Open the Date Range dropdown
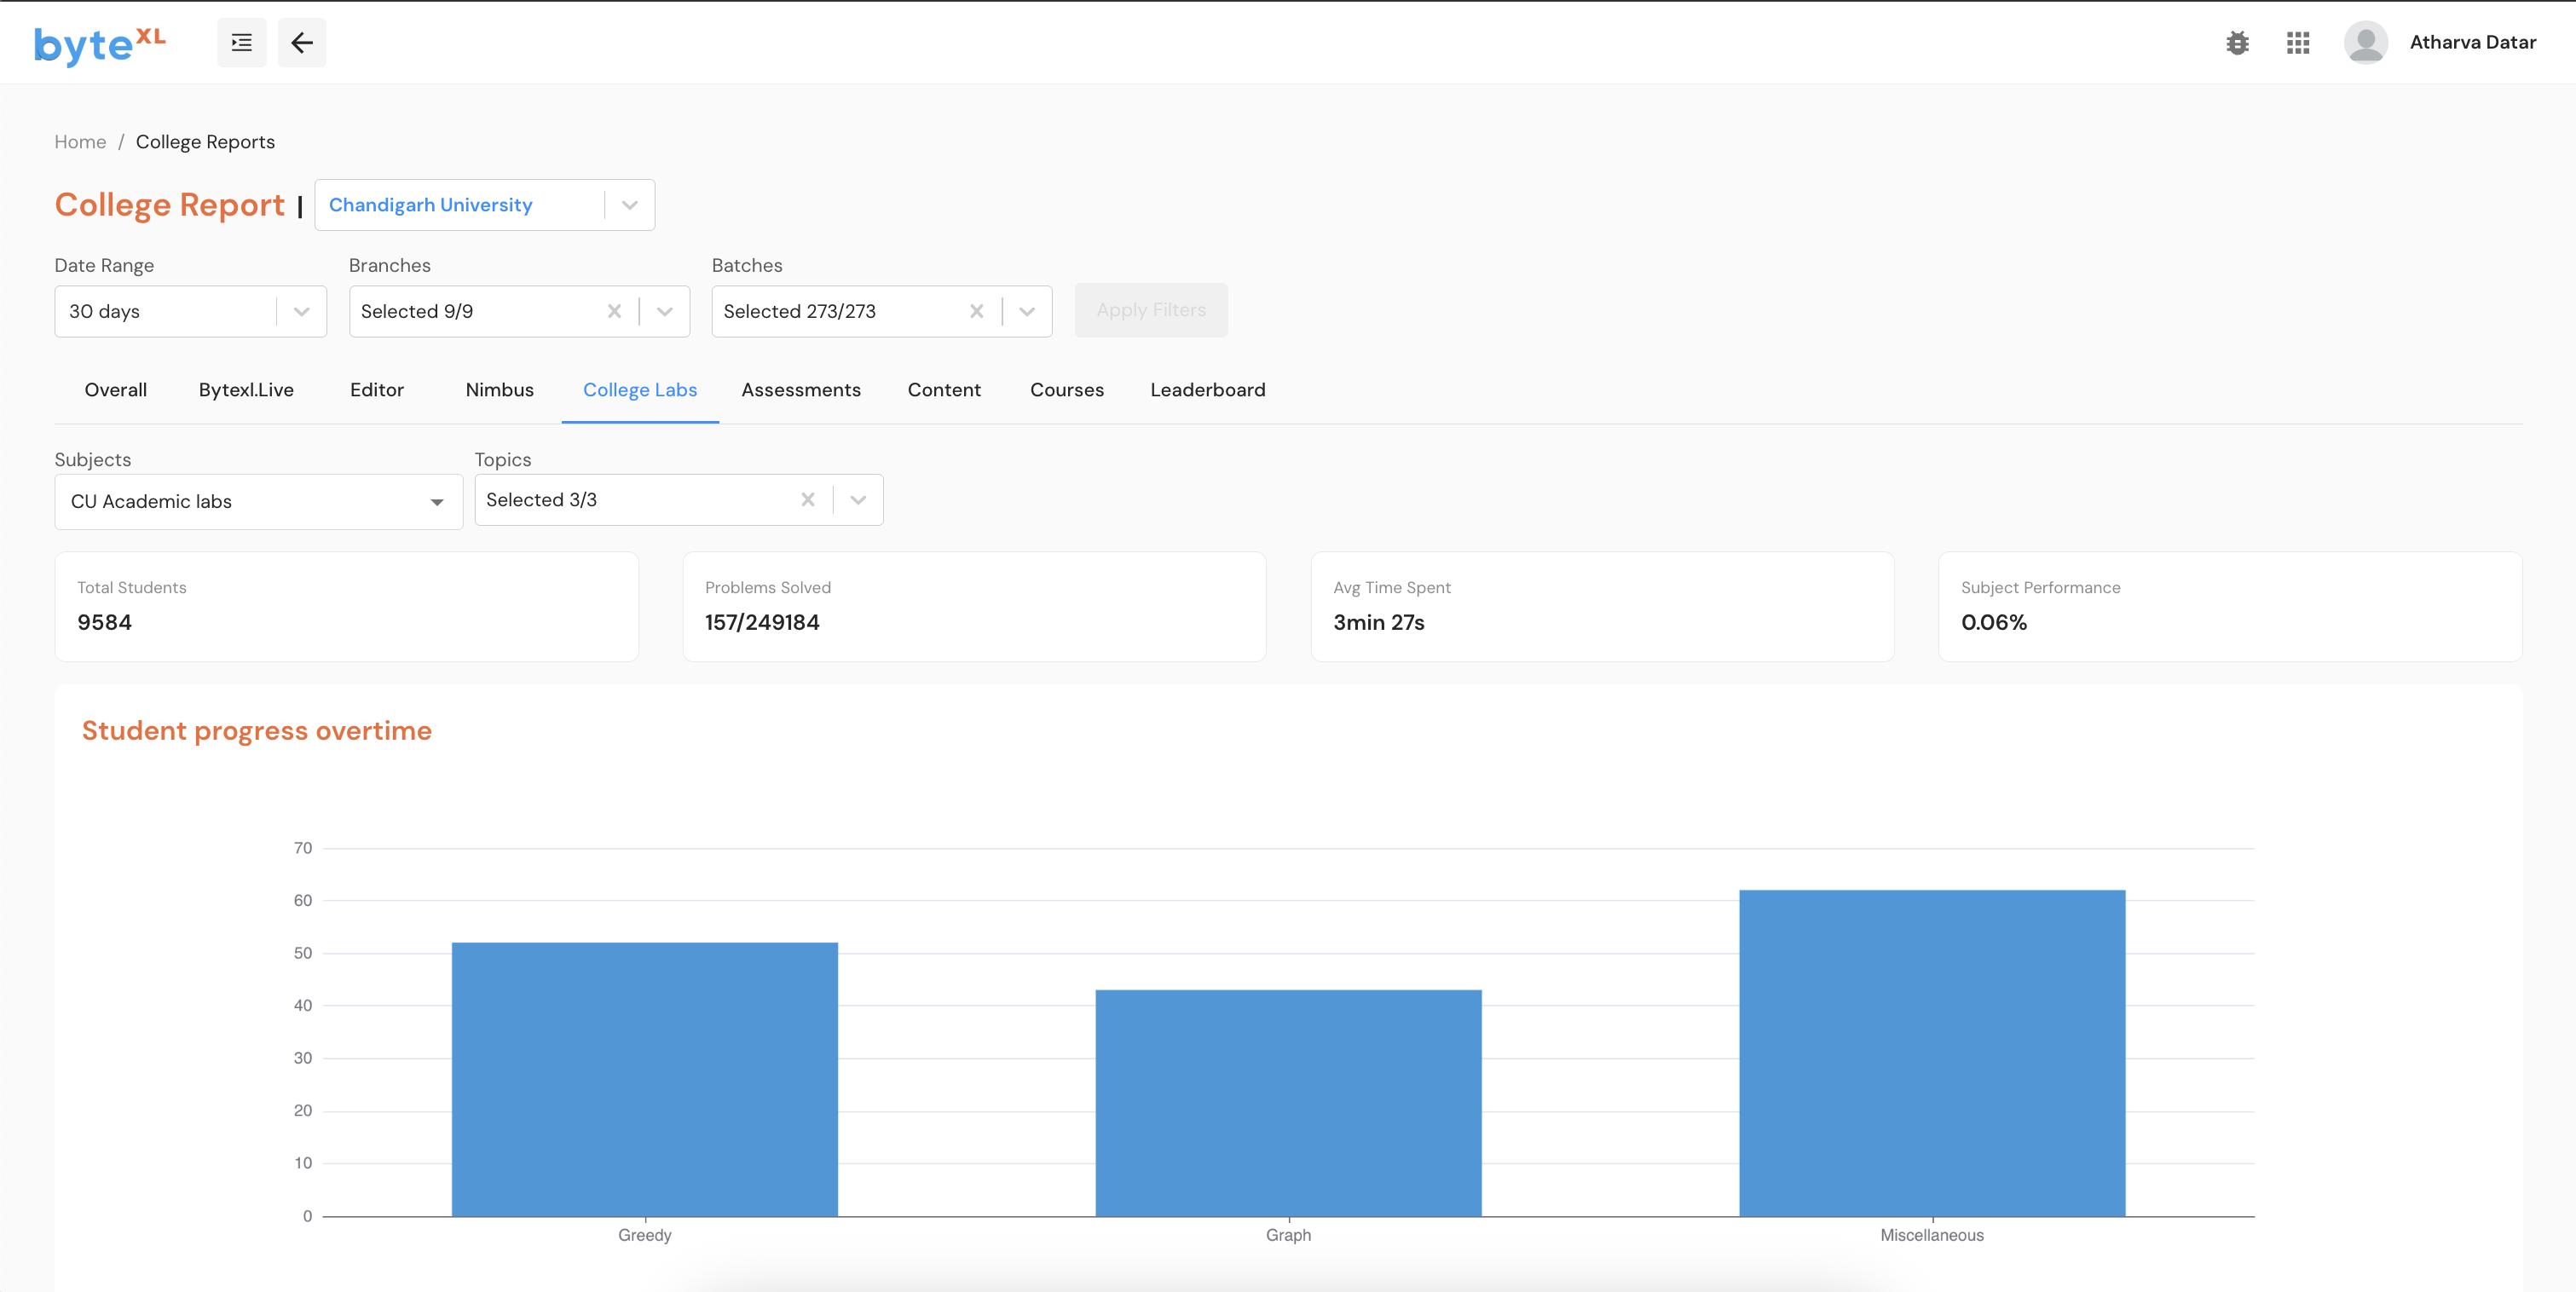Image resolution: width=2576 pixels, height=1292 pixels. pos(190,311)
